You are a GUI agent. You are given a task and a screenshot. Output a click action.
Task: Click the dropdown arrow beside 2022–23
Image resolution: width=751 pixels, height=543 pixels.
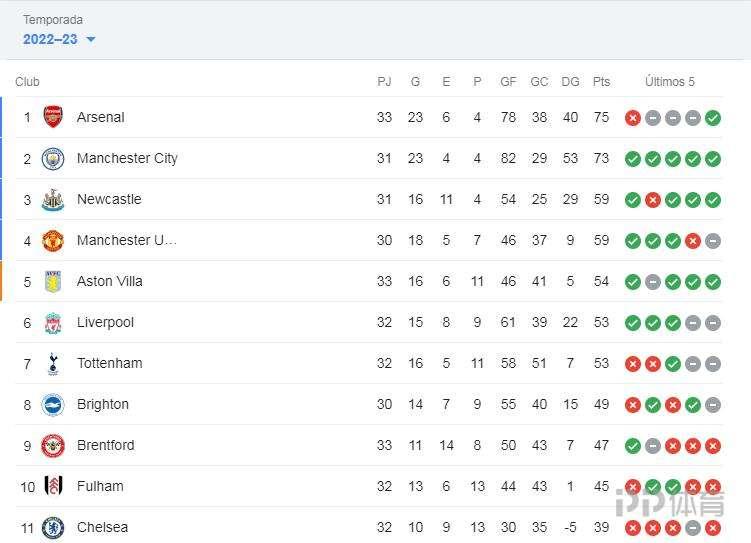pyautogui.click(x=91, y=40)
